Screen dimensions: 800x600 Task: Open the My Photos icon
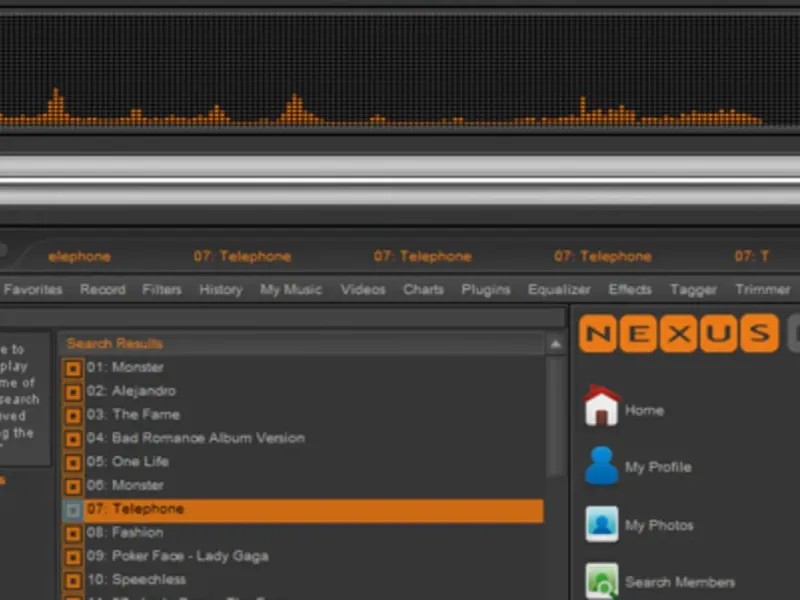point(602,524)
